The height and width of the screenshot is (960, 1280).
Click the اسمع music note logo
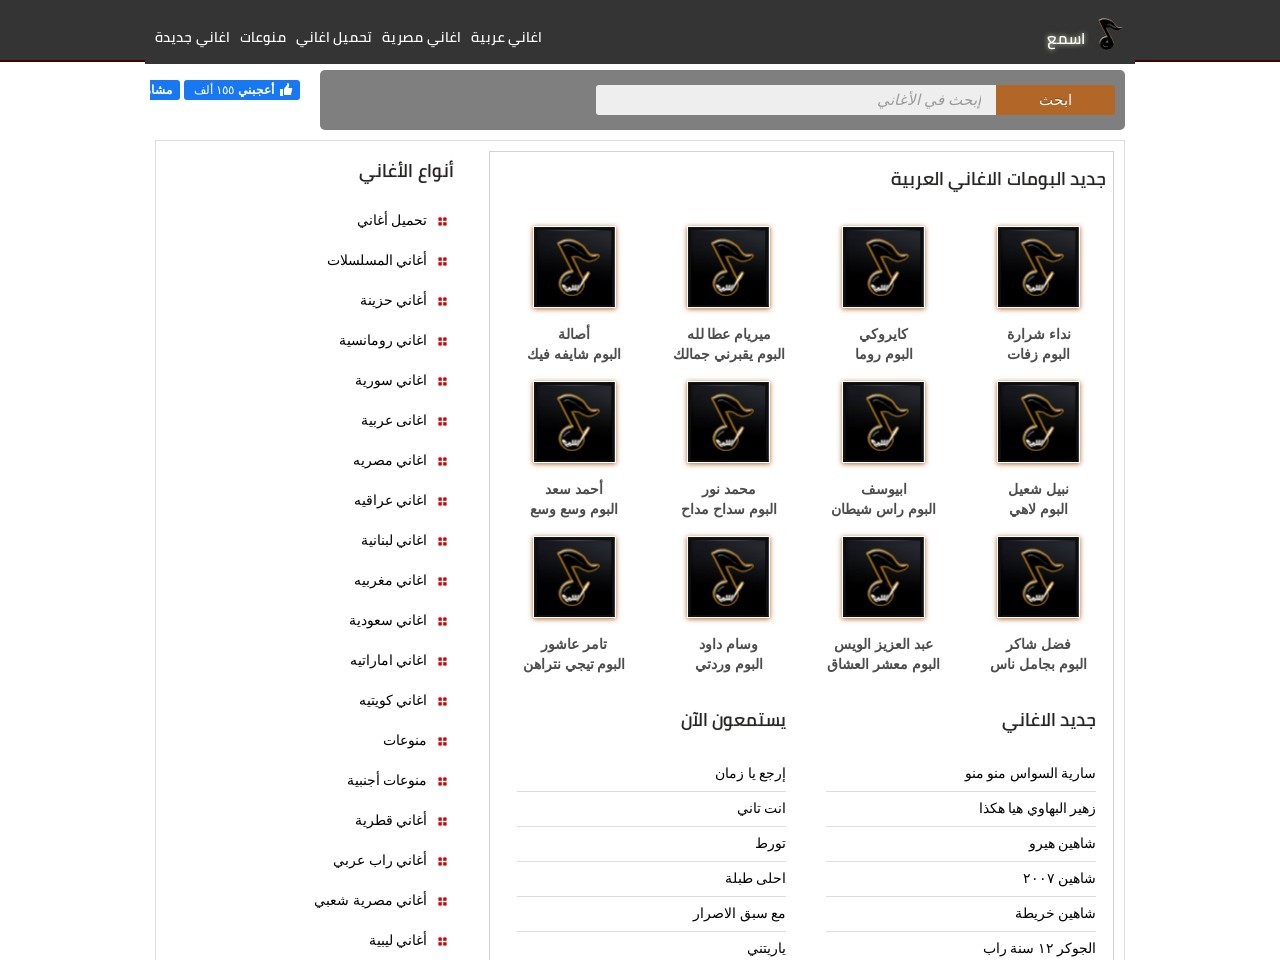tap(1108, 36)
